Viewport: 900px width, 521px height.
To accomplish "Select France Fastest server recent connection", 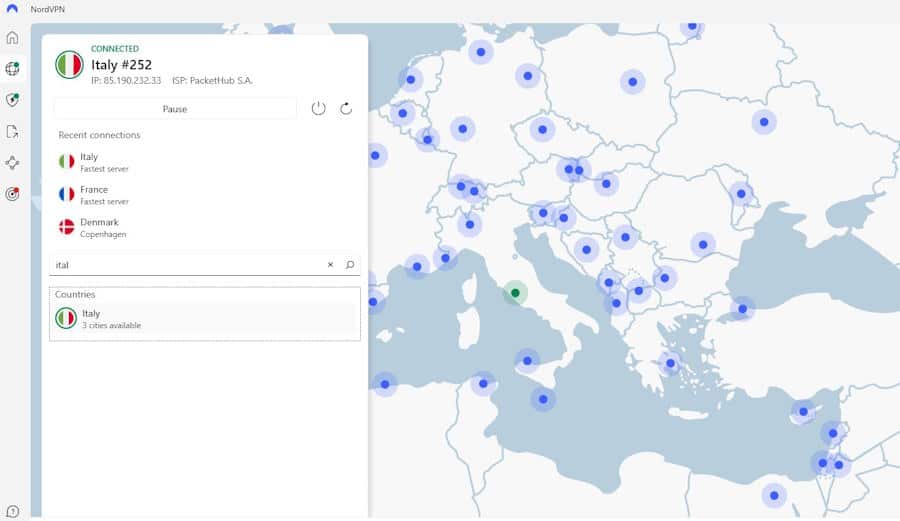I will [x=205, y=195].
